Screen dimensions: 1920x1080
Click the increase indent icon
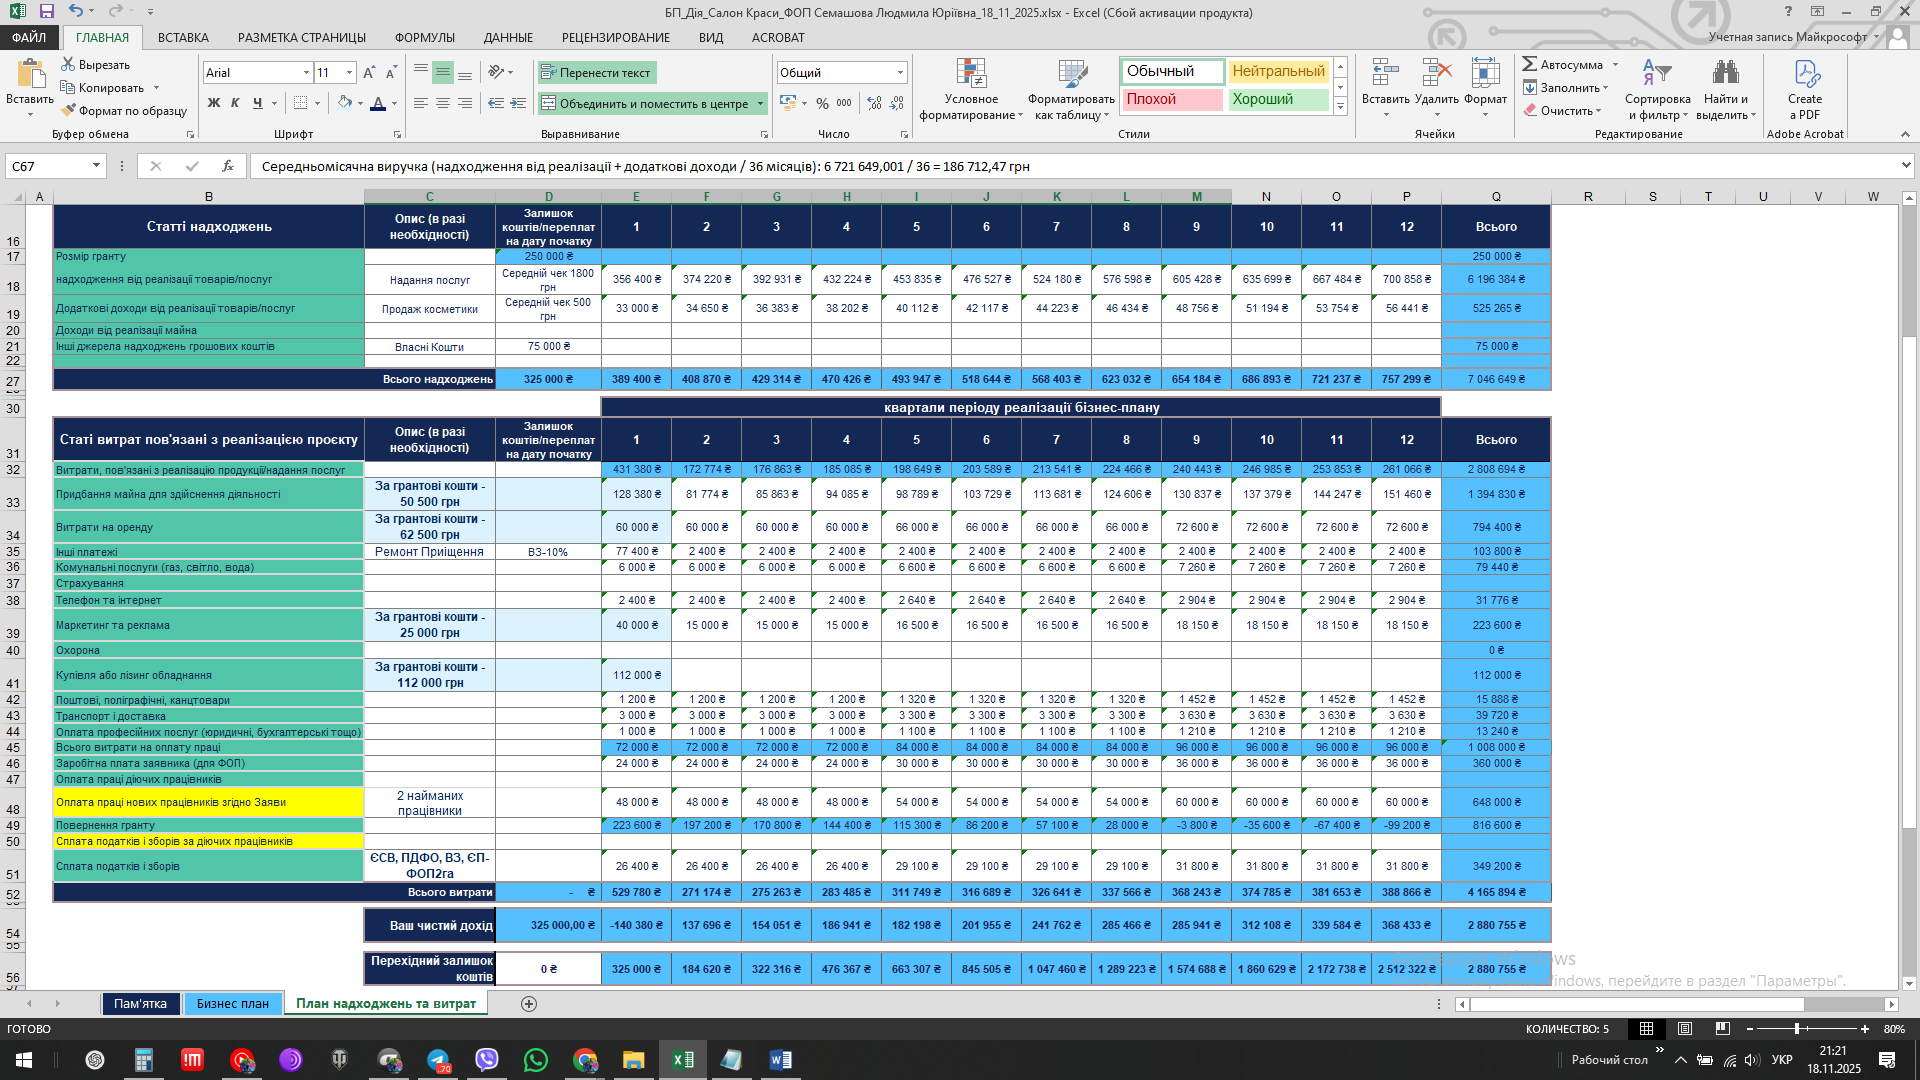click(518, 103)
